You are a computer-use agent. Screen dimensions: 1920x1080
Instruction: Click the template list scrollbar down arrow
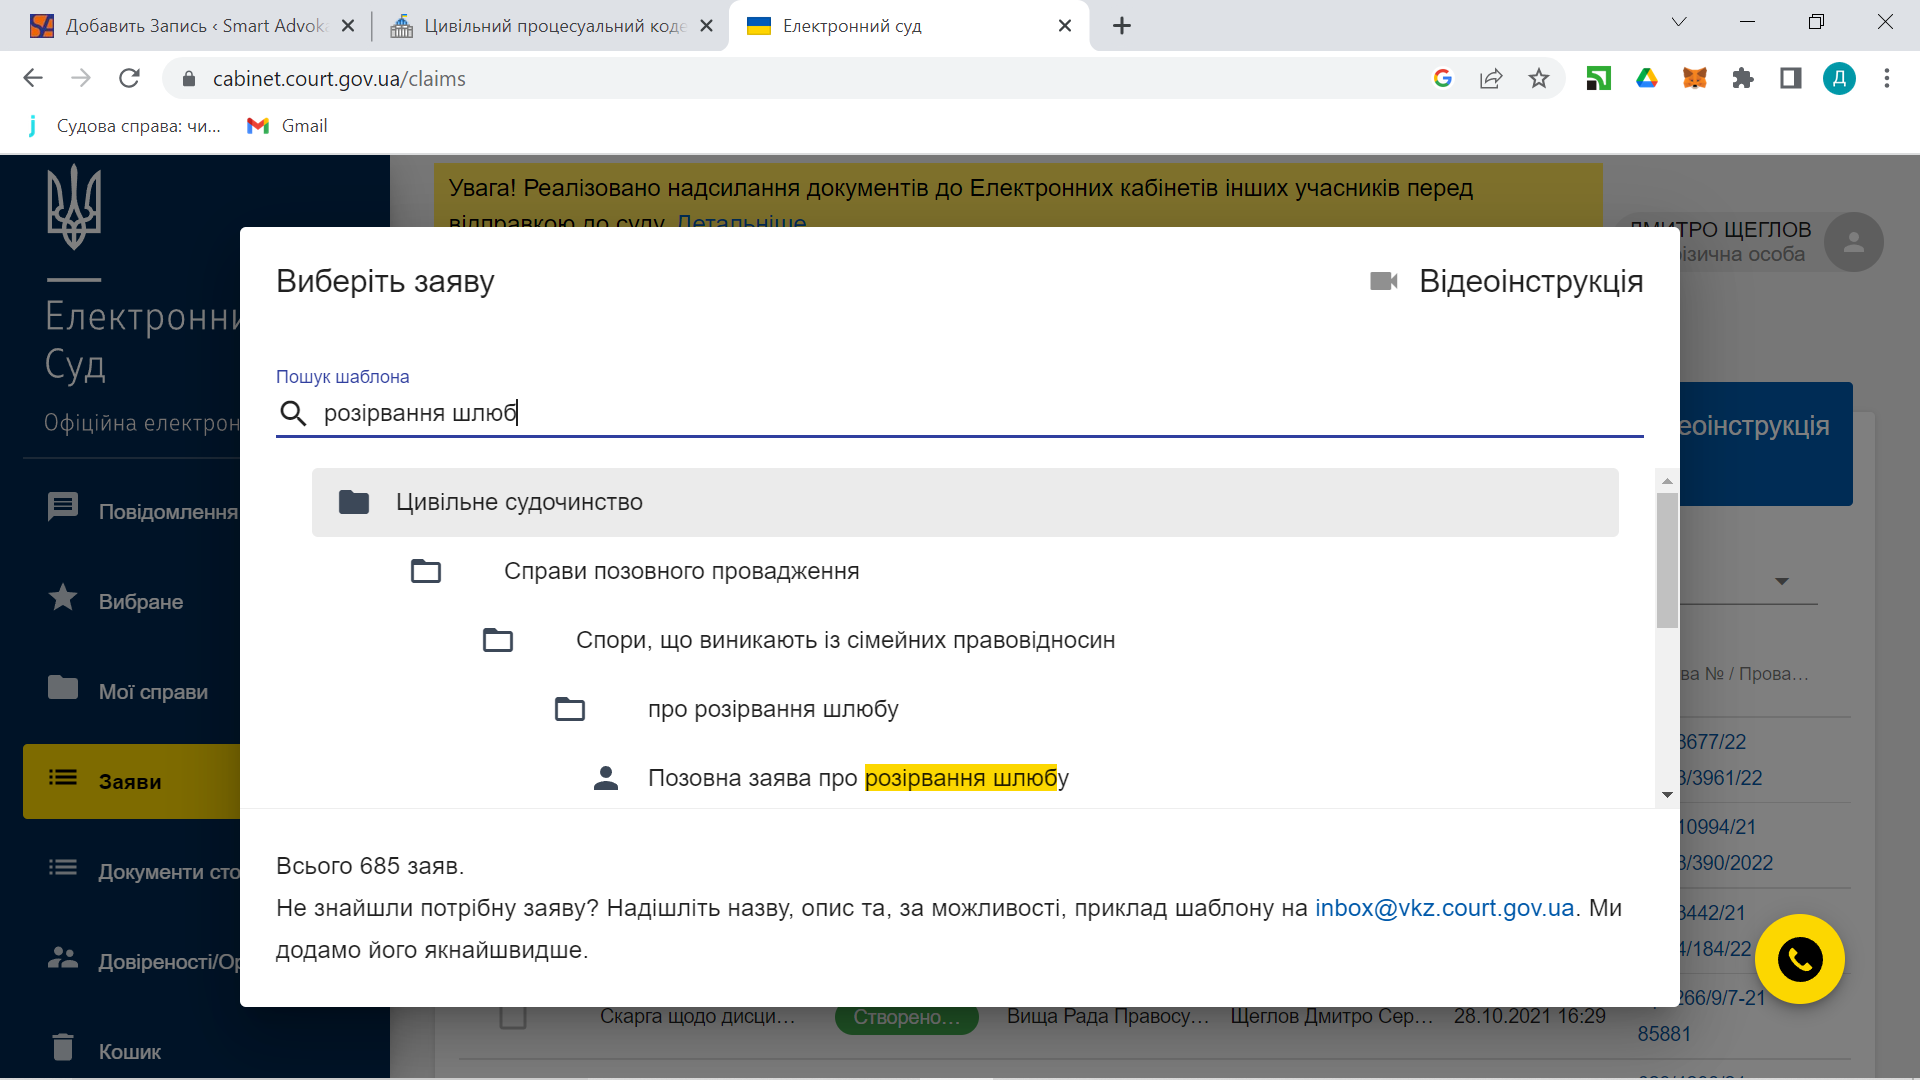1667,795
